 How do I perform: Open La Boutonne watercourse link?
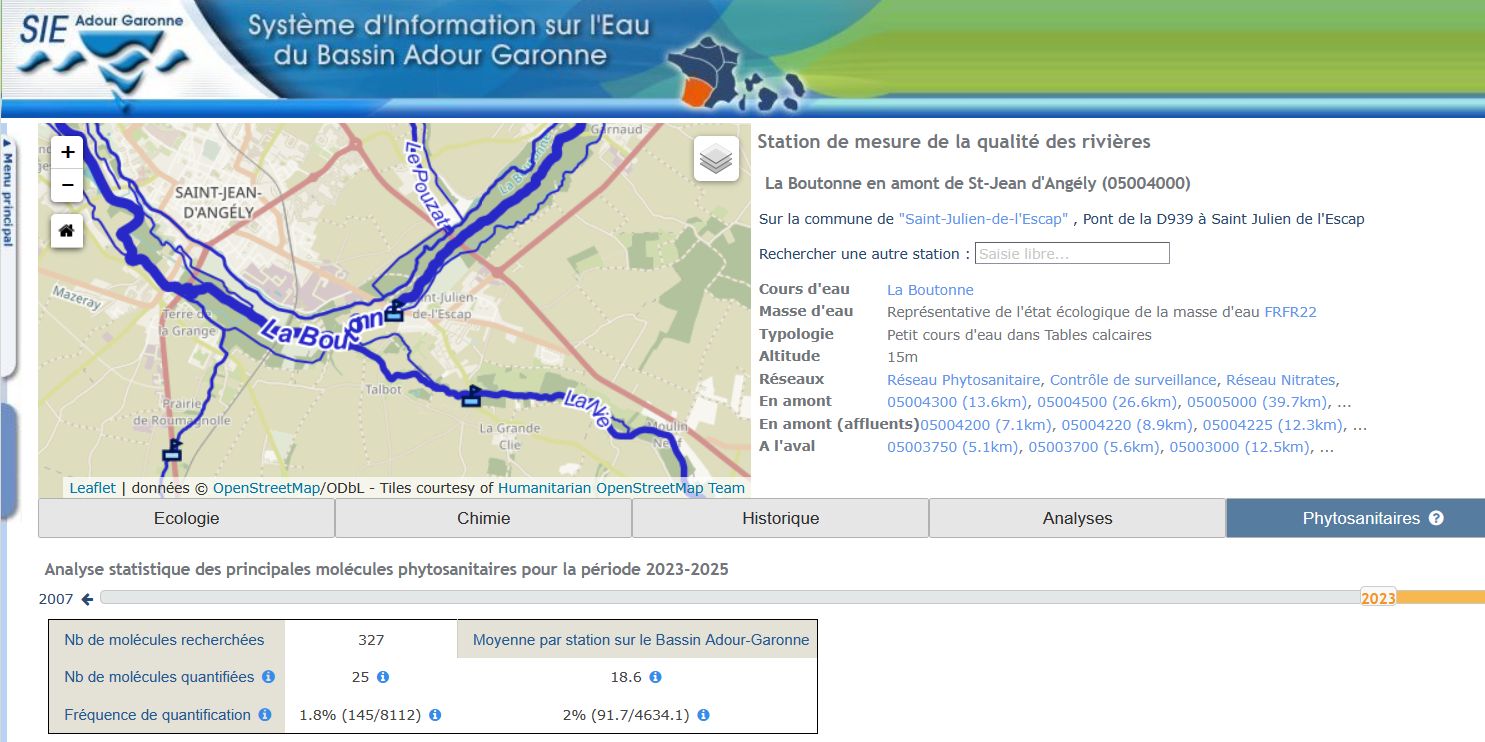point(930,290)
